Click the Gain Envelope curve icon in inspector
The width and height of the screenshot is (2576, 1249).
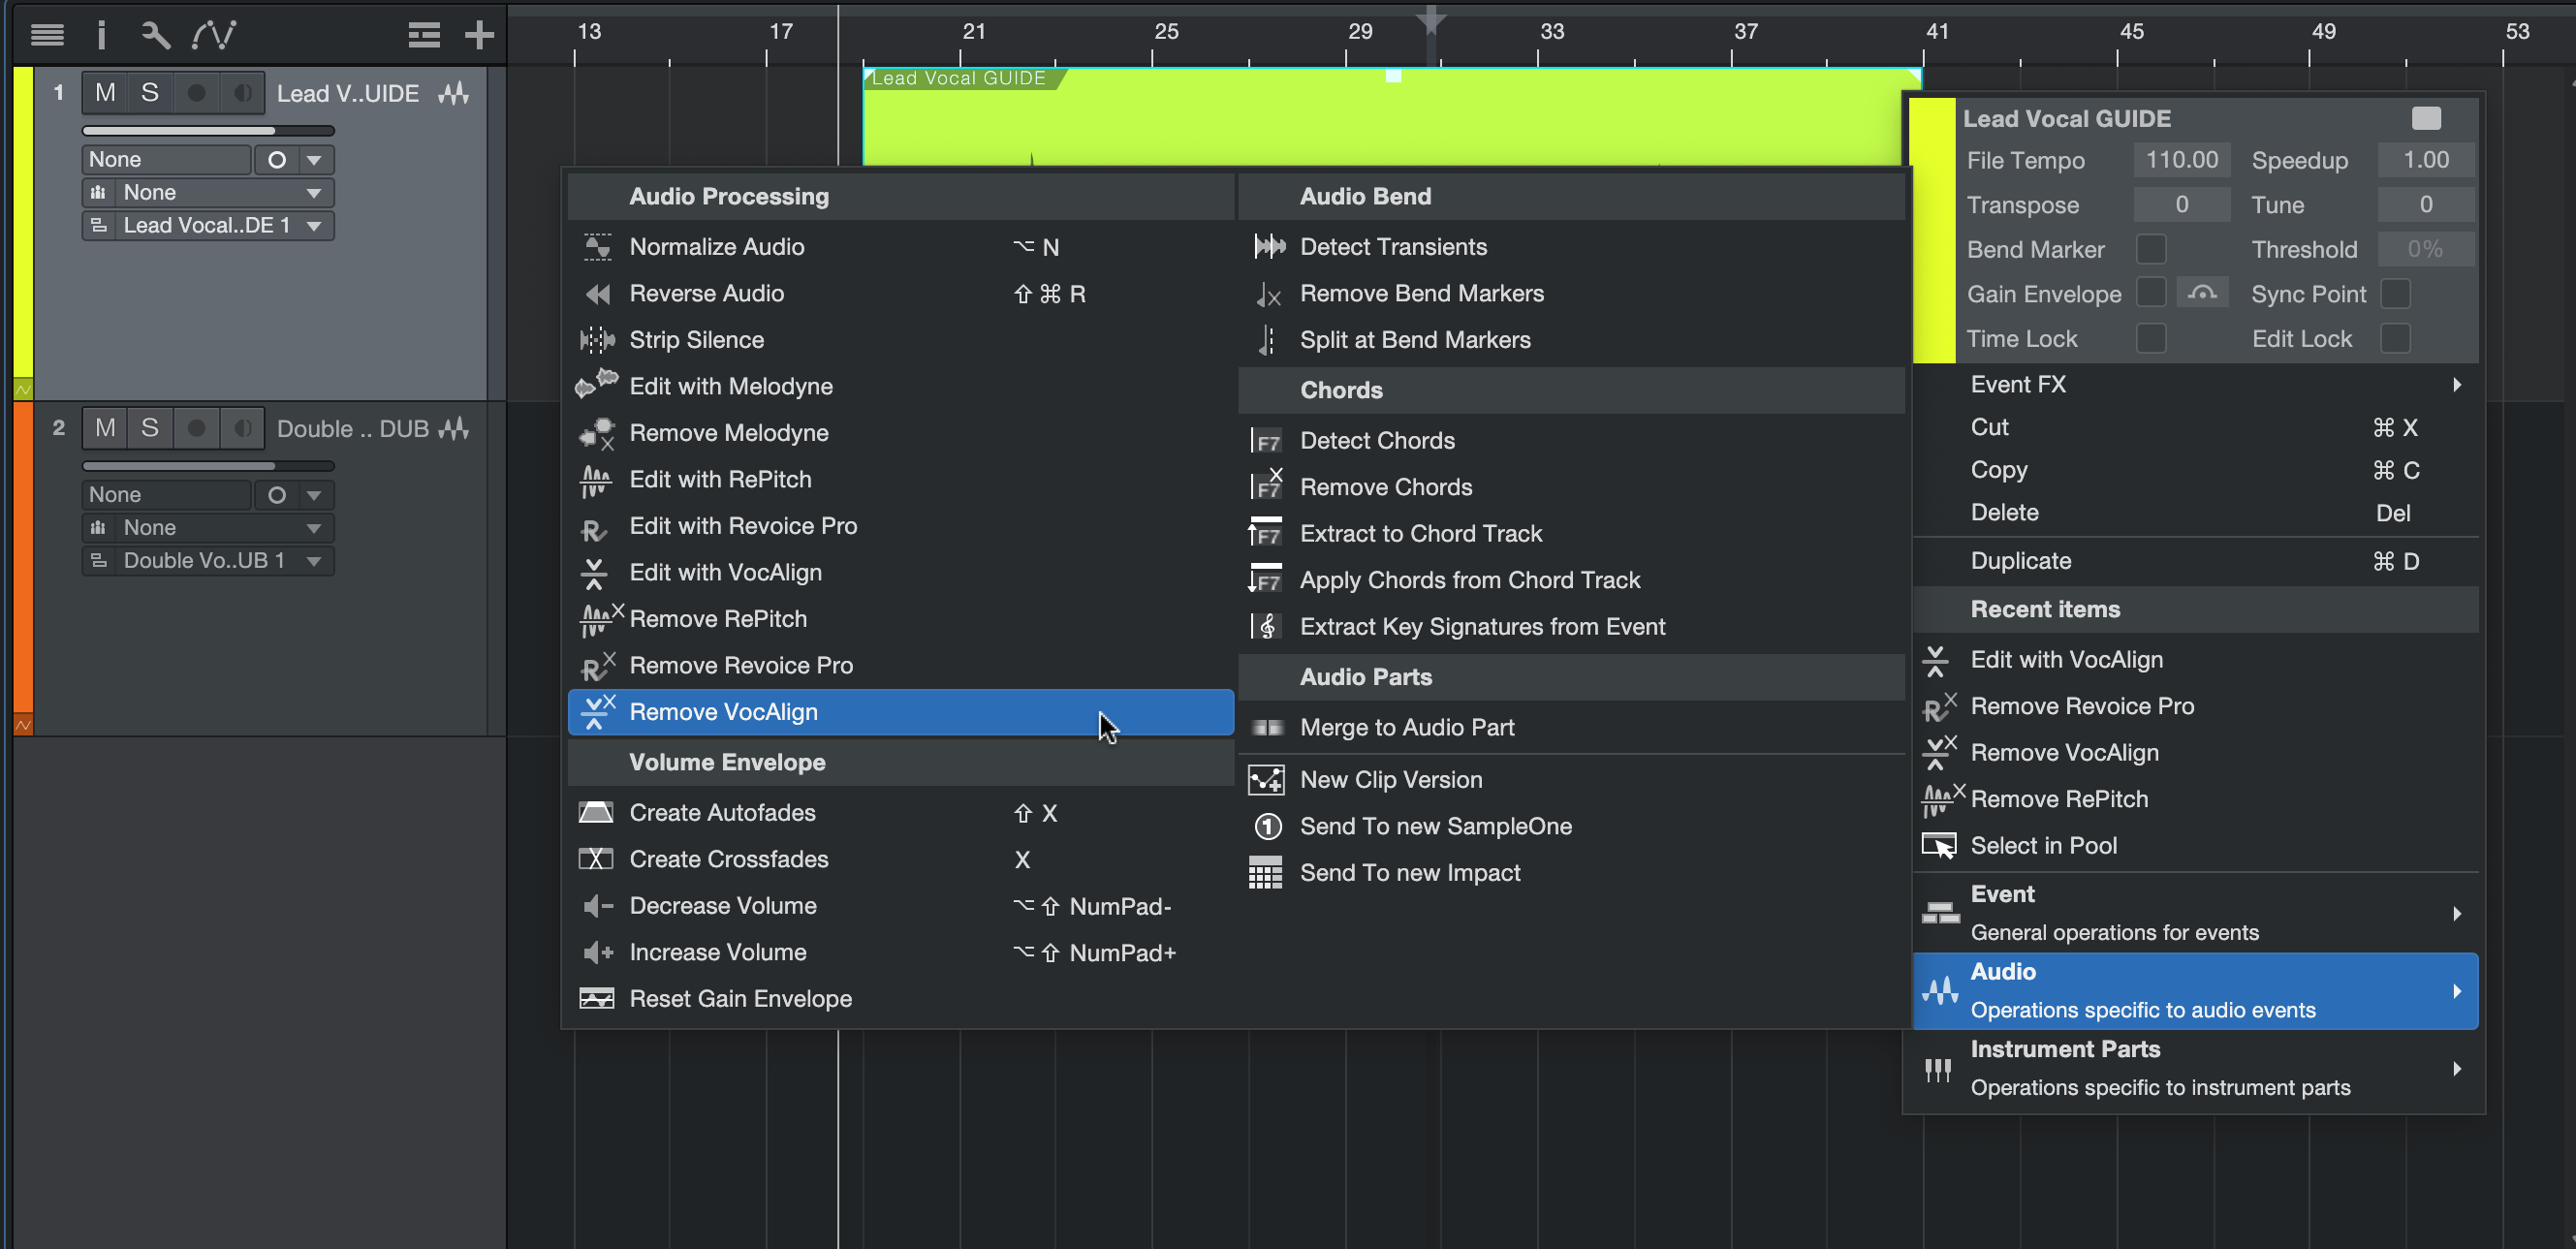coord(2203,292)
